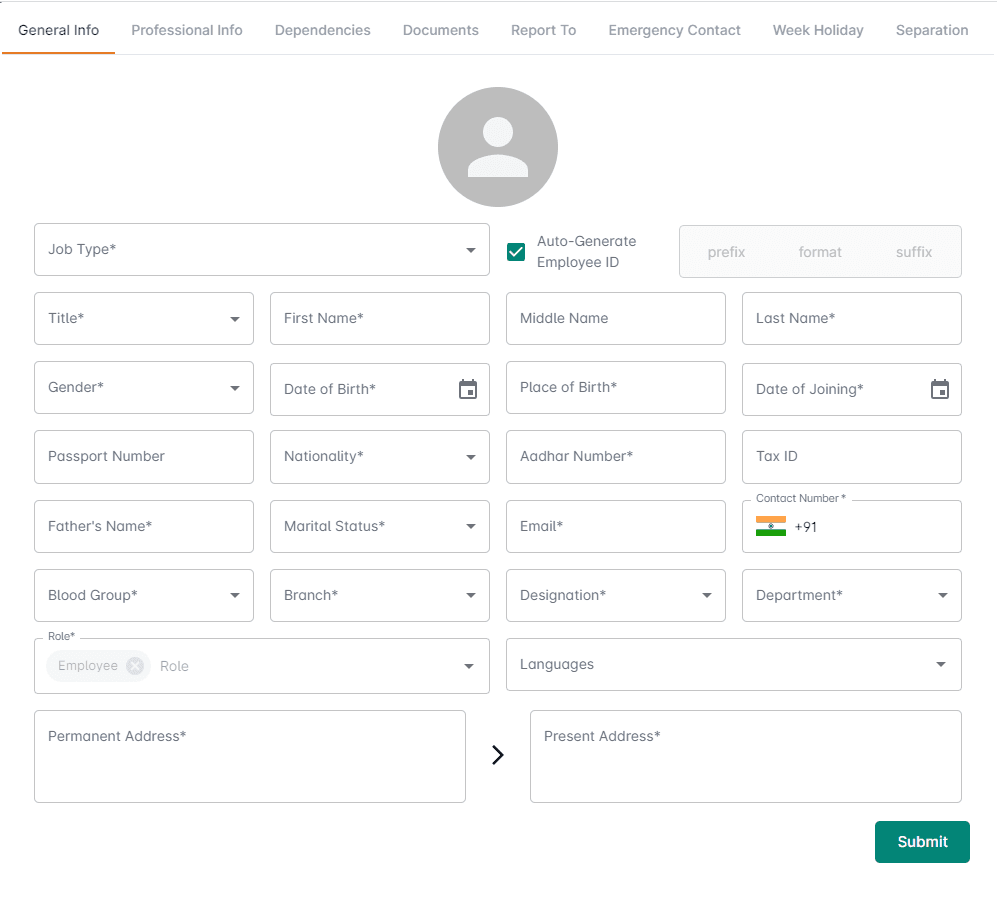
Task: Uncheck Auto-Generate Employee ID checkbox
Action: click(516, 252)
